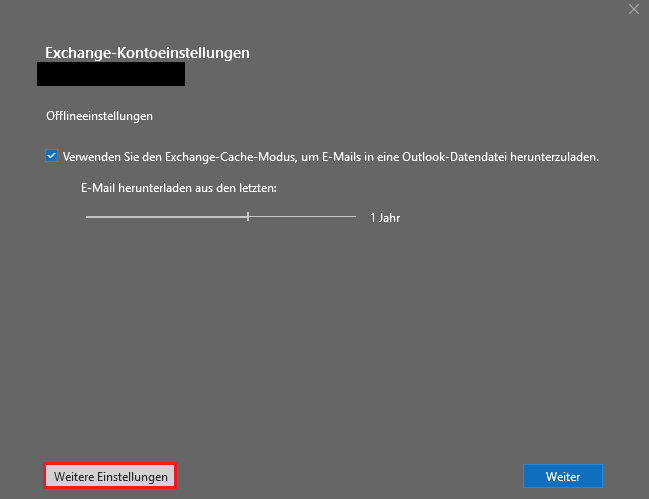Click the redacted account address below the heading
This screenshot has width=649, height=499.
coord(110,74)
